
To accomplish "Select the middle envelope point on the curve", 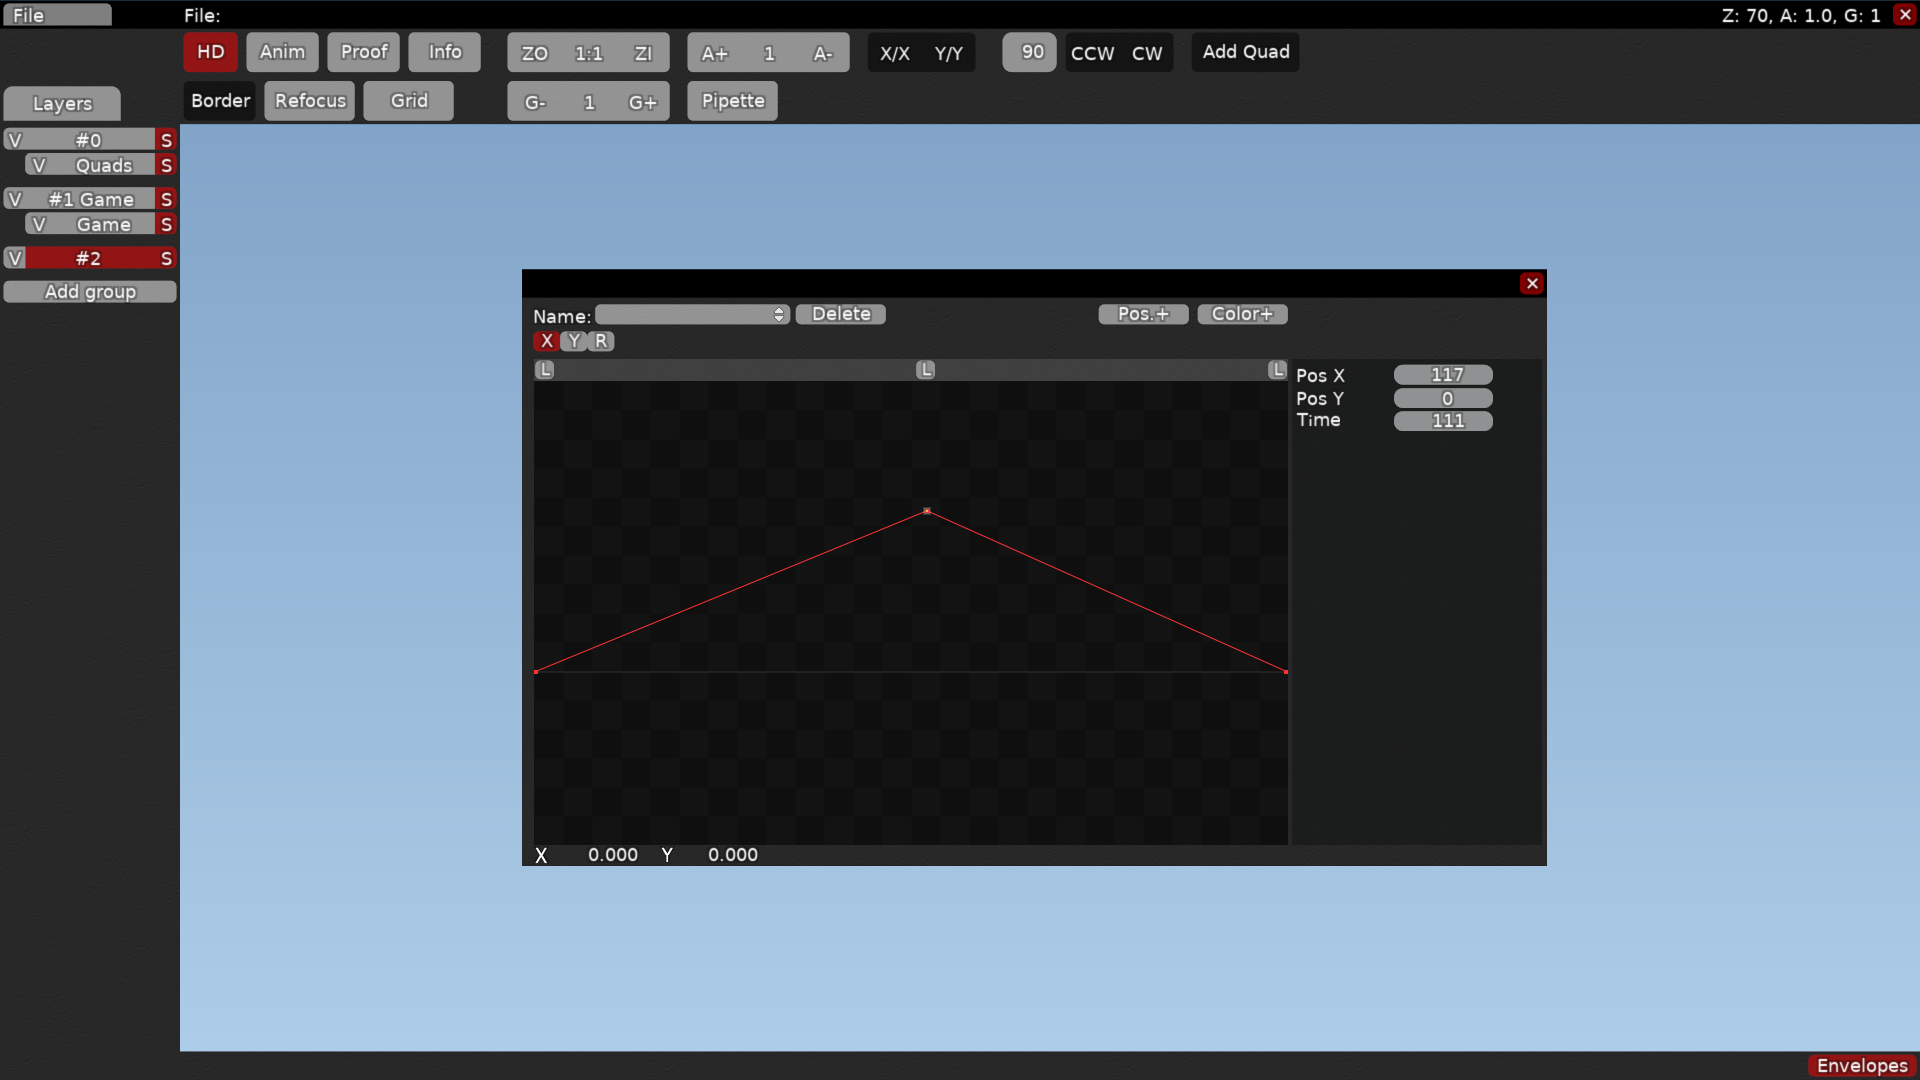I will point(927,511).
